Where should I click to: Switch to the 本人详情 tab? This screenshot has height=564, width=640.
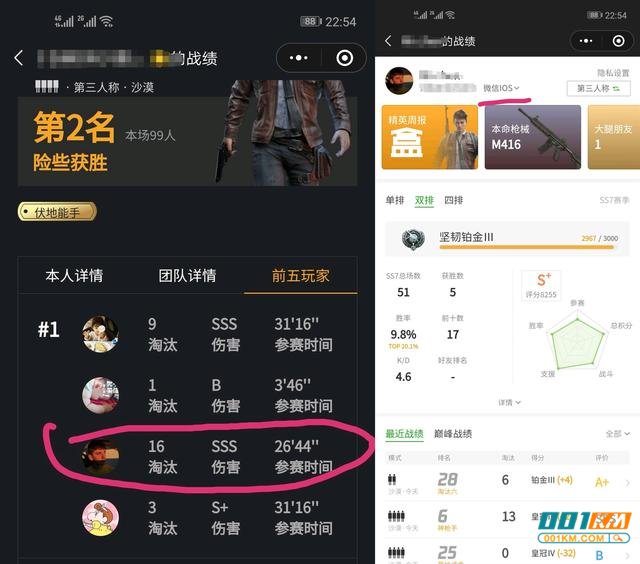pyautogui.click(x=74, y=276)
